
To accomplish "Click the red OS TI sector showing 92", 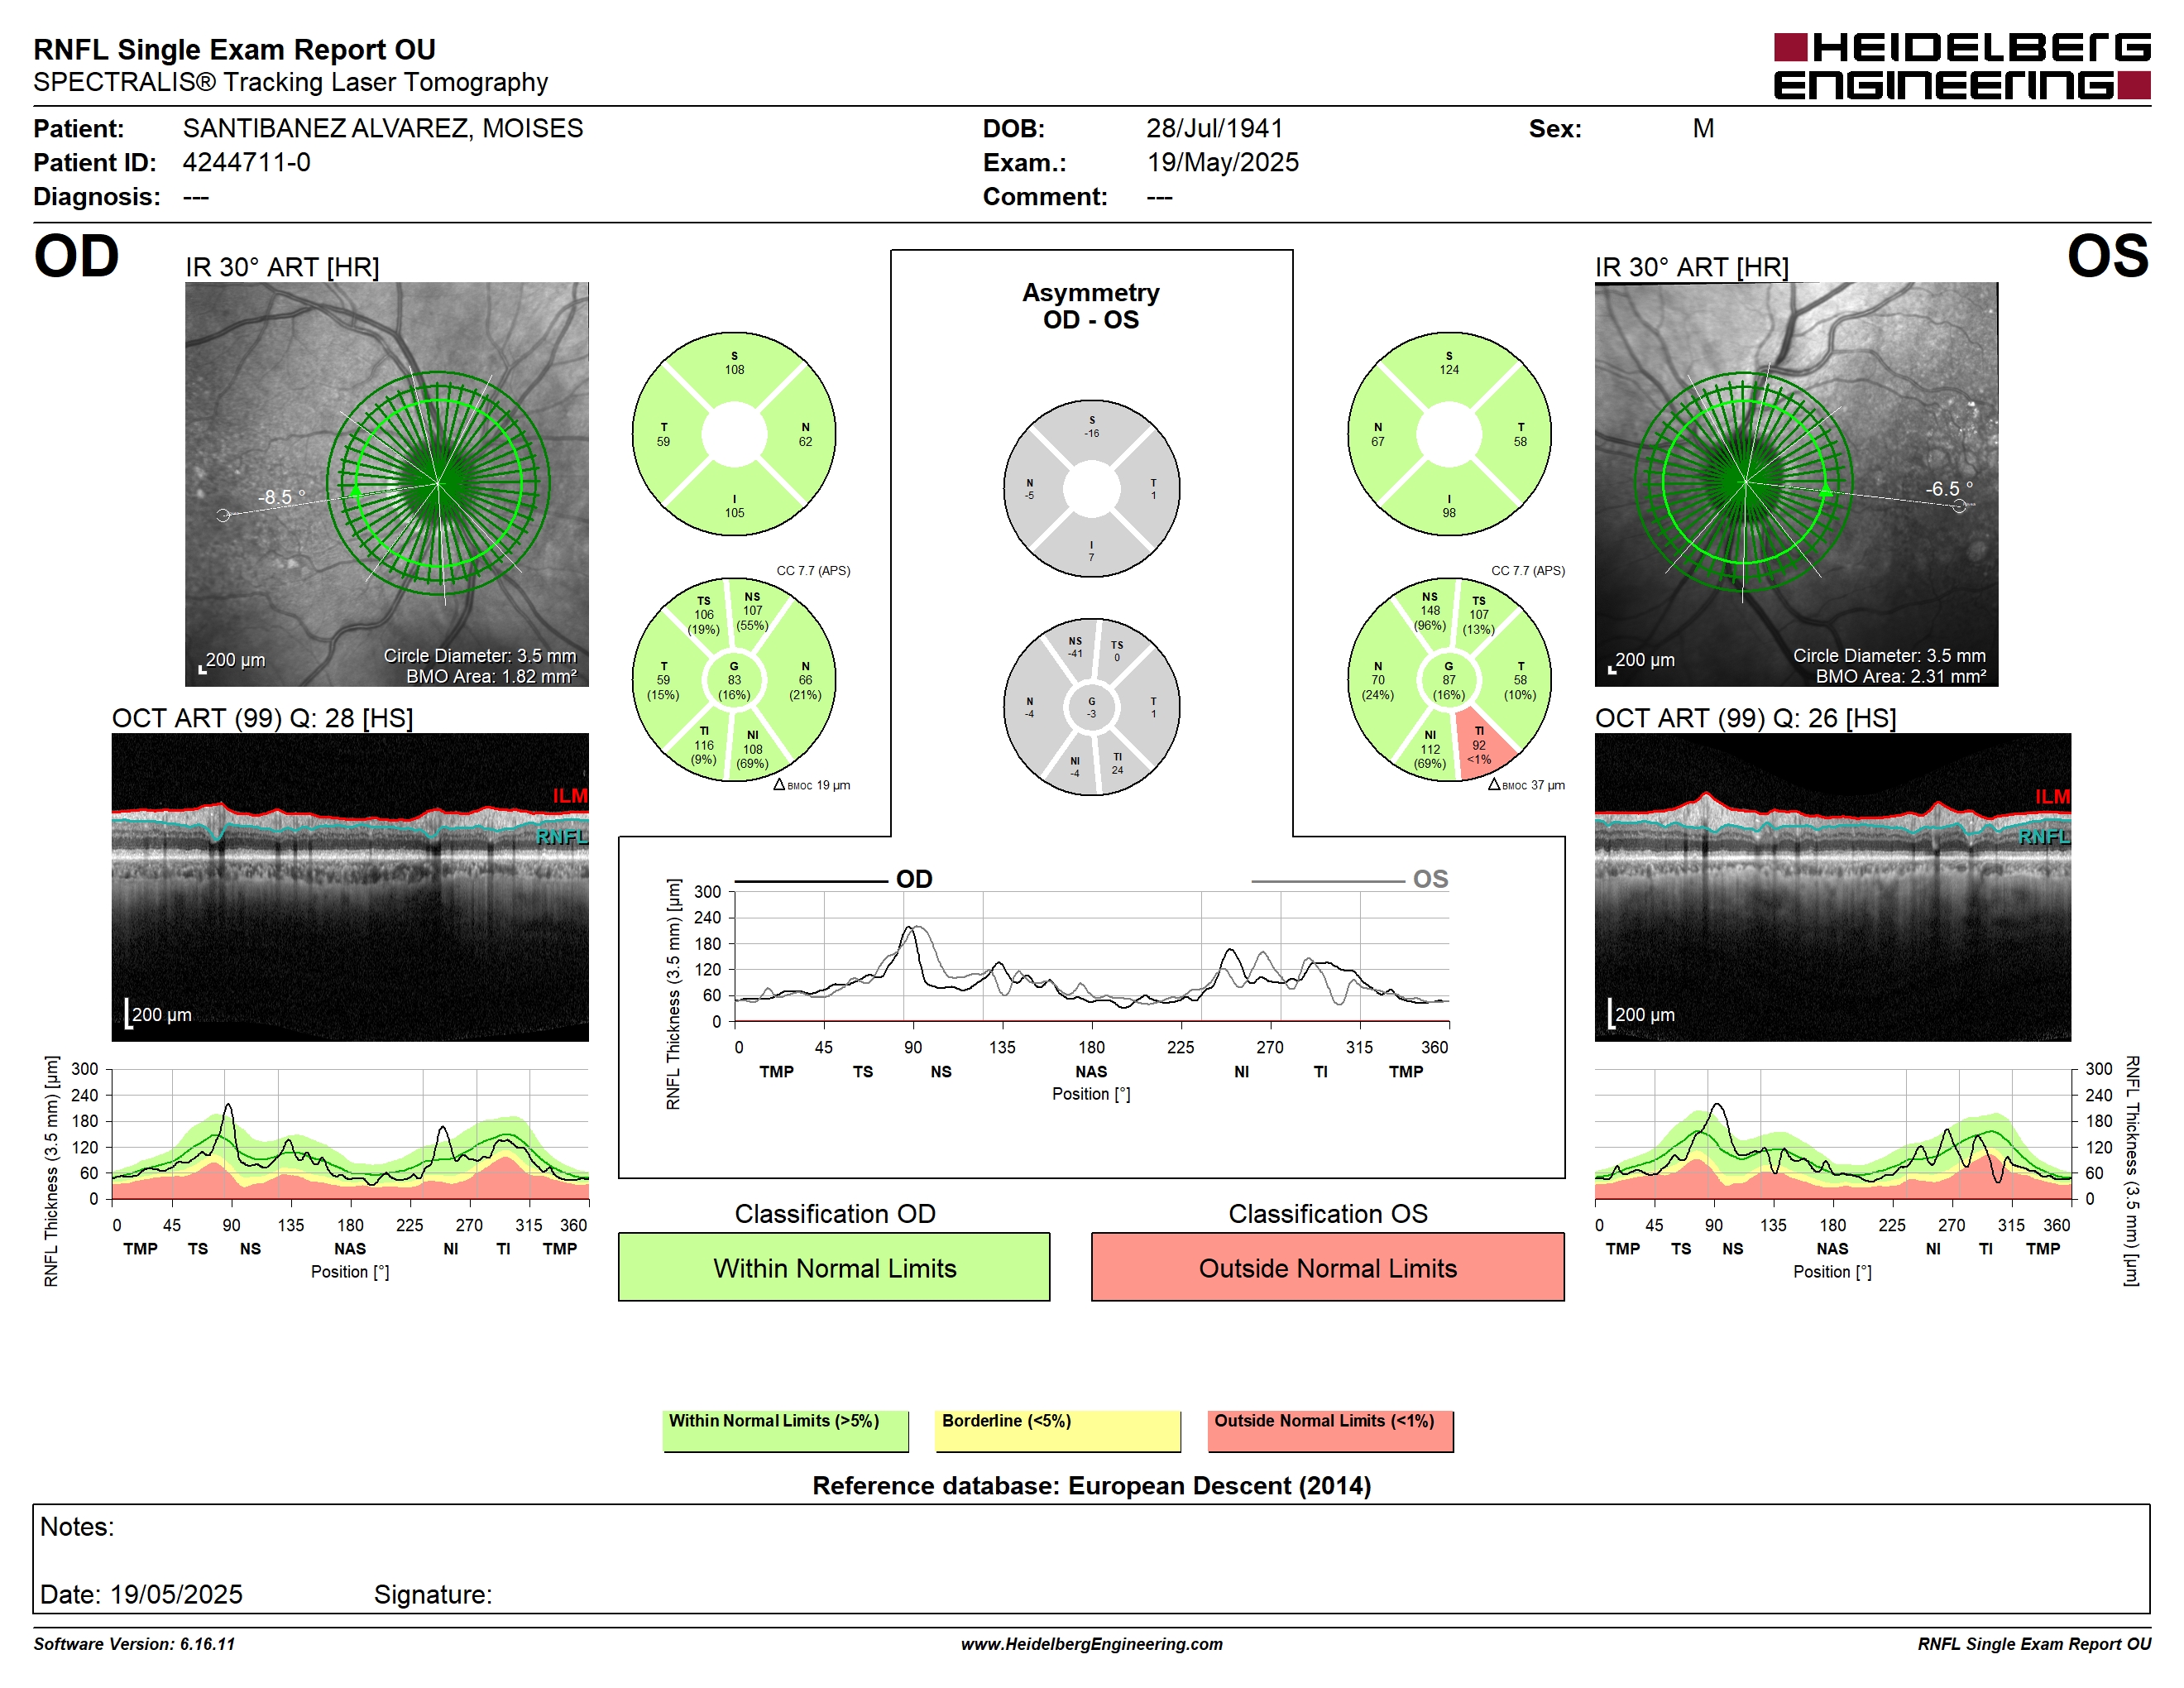I will coord(1479,745).
